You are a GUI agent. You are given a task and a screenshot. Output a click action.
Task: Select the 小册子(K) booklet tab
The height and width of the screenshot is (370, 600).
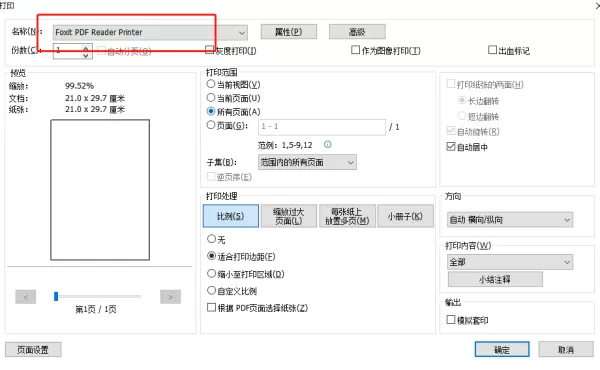pos(405,216)
